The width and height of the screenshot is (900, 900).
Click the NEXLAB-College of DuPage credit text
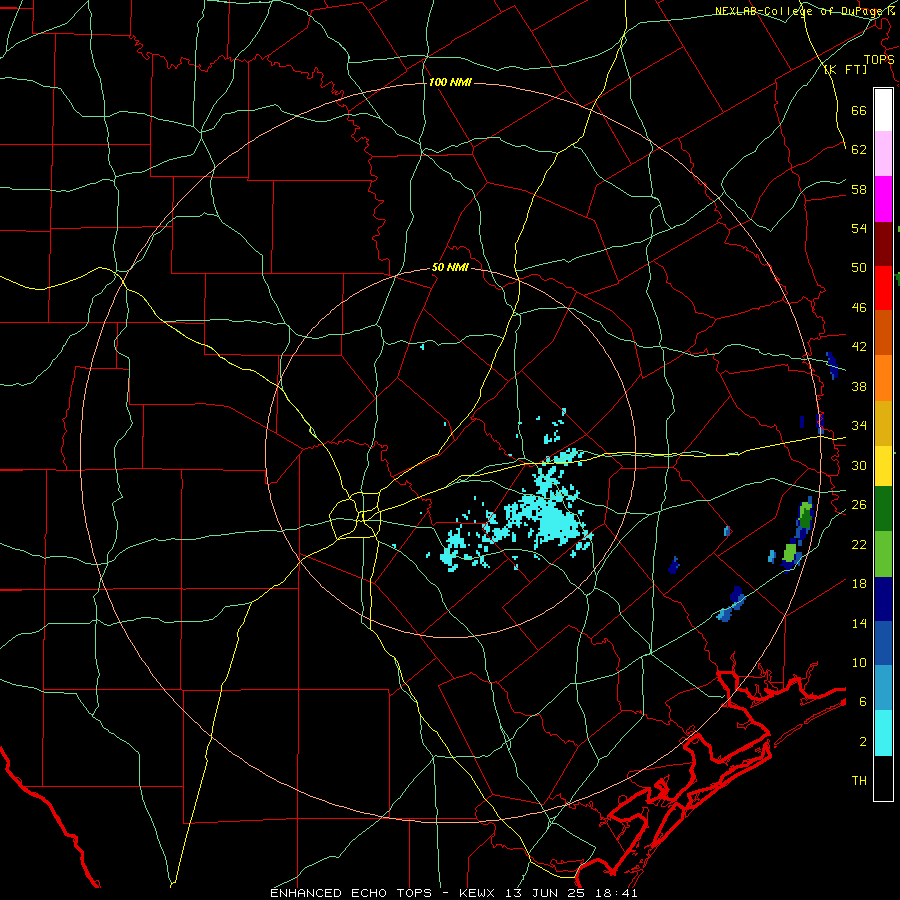click(804, 11)
